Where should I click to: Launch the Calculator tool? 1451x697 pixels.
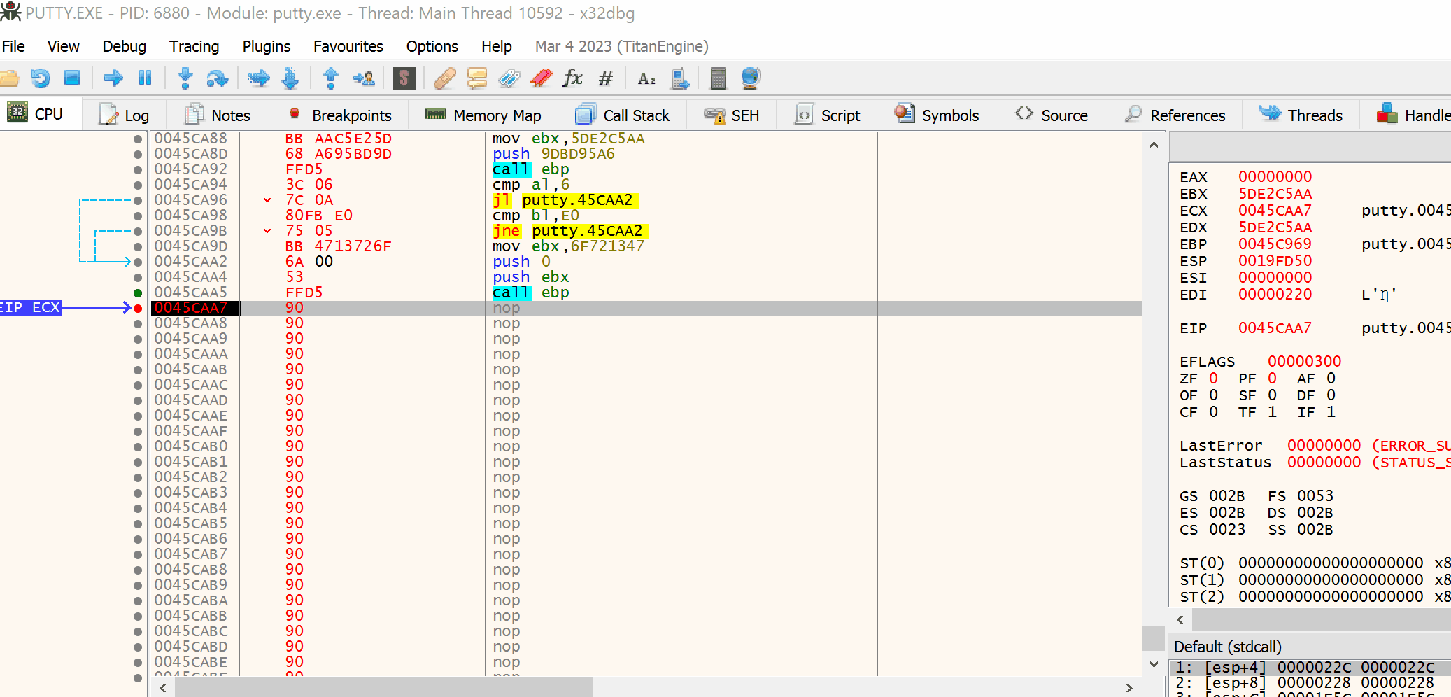[x=718, y=78]
